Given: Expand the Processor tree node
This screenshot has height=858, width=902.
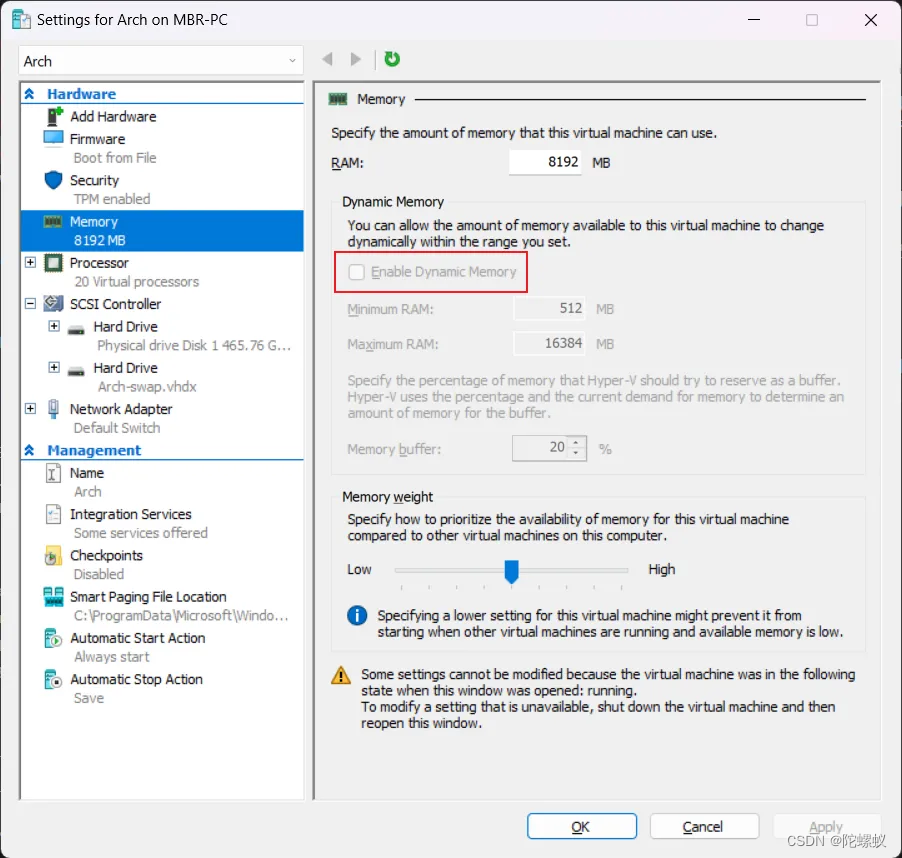Looking at the screenshot, I should point(30,263).
